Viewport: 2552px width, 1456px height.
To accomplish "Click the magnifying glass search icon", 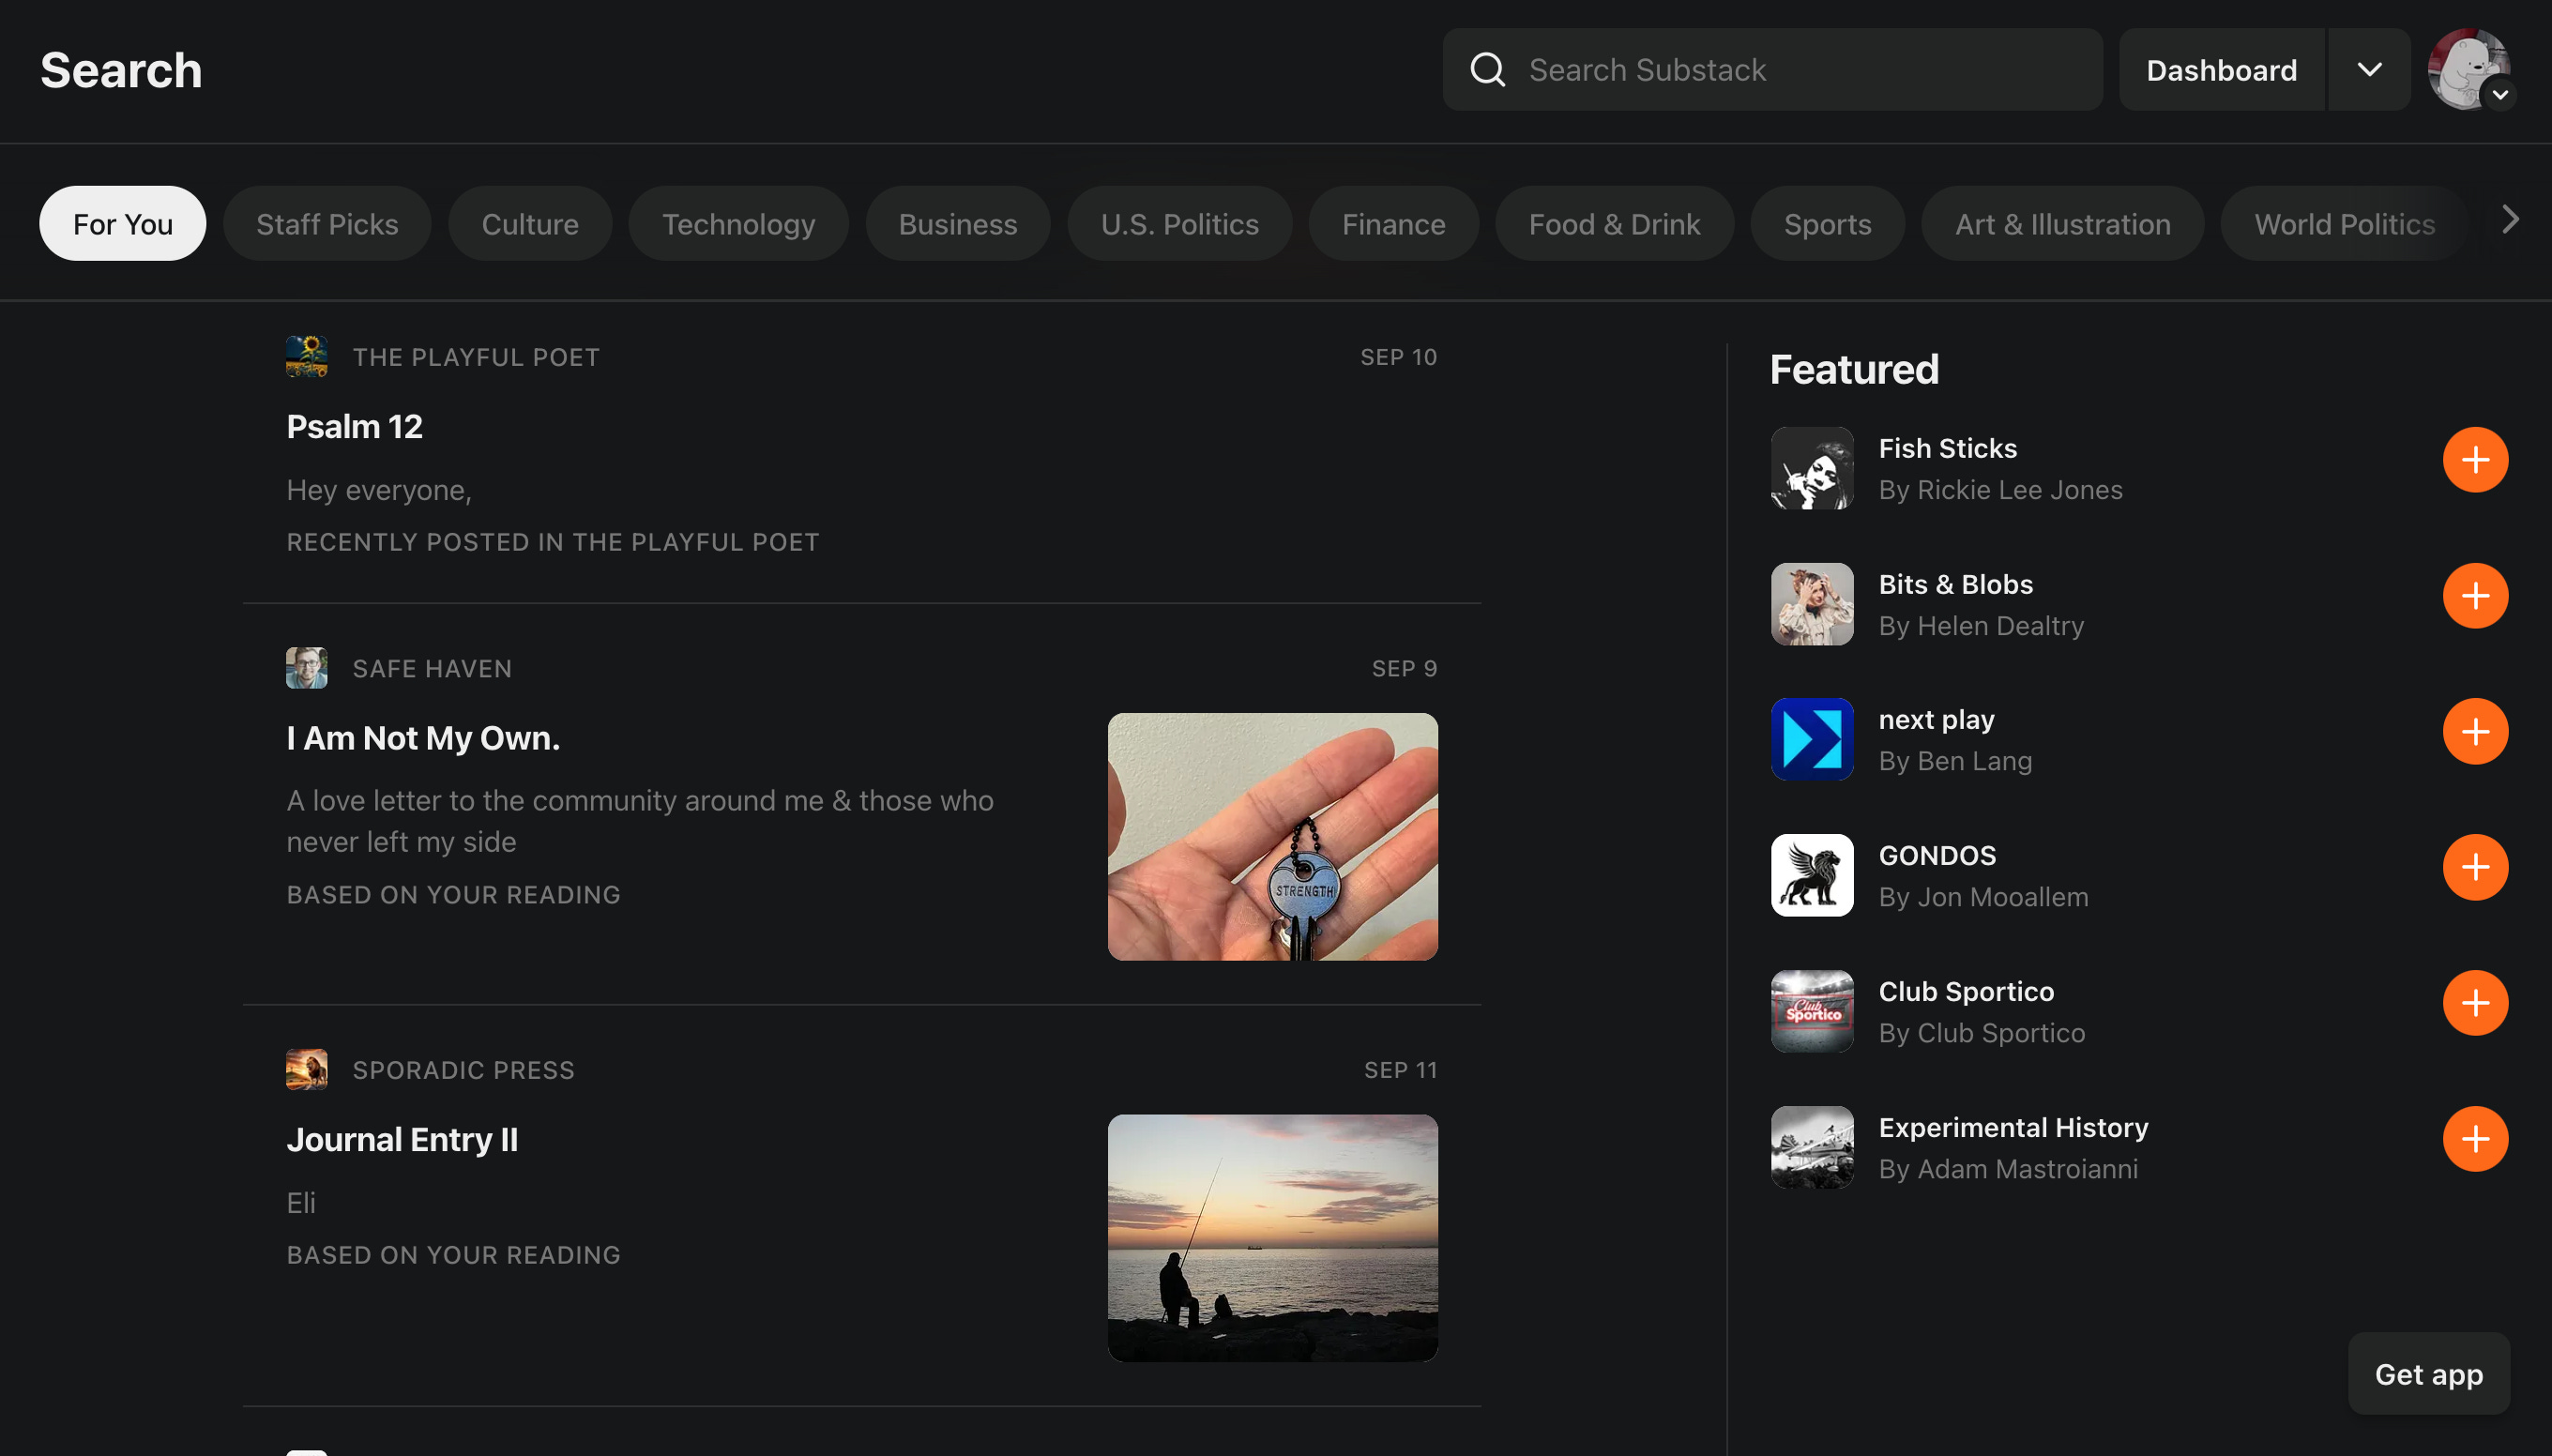I will (1487, 70).
